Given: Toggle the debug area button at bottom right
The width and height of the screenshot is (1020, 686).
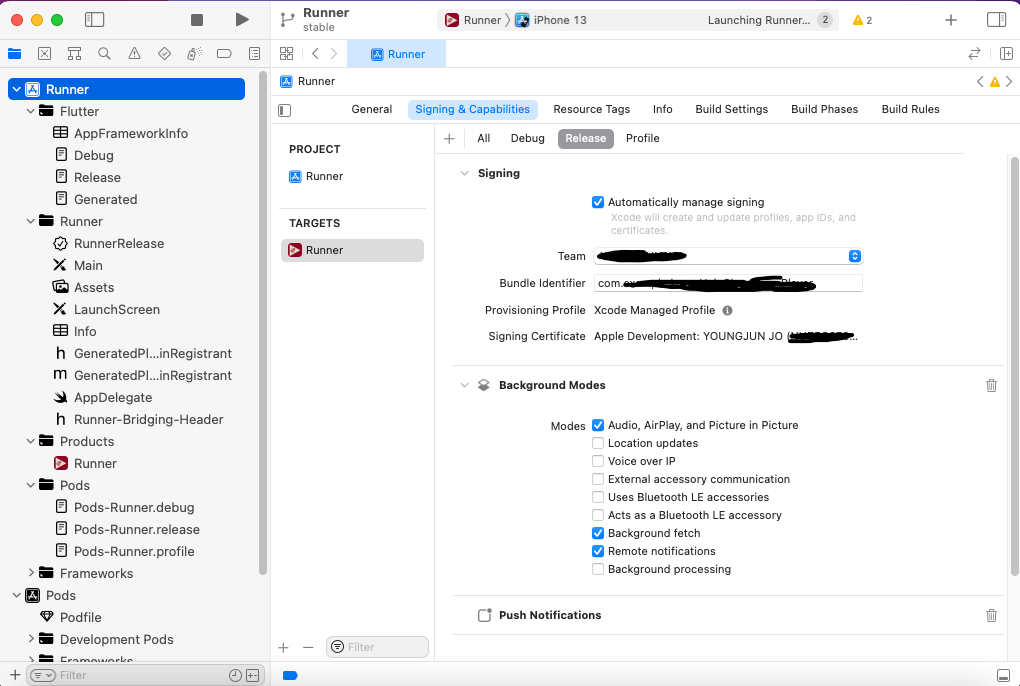Looking at the screenshot, I should (x=1003, y=675).
